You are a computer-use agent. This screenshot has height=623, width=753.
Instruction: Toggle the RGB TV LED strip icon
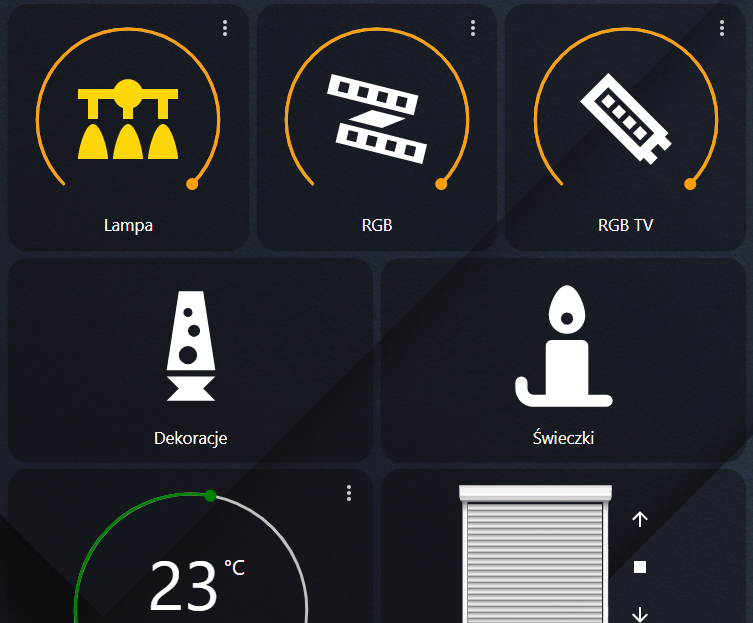click(626, 119)
